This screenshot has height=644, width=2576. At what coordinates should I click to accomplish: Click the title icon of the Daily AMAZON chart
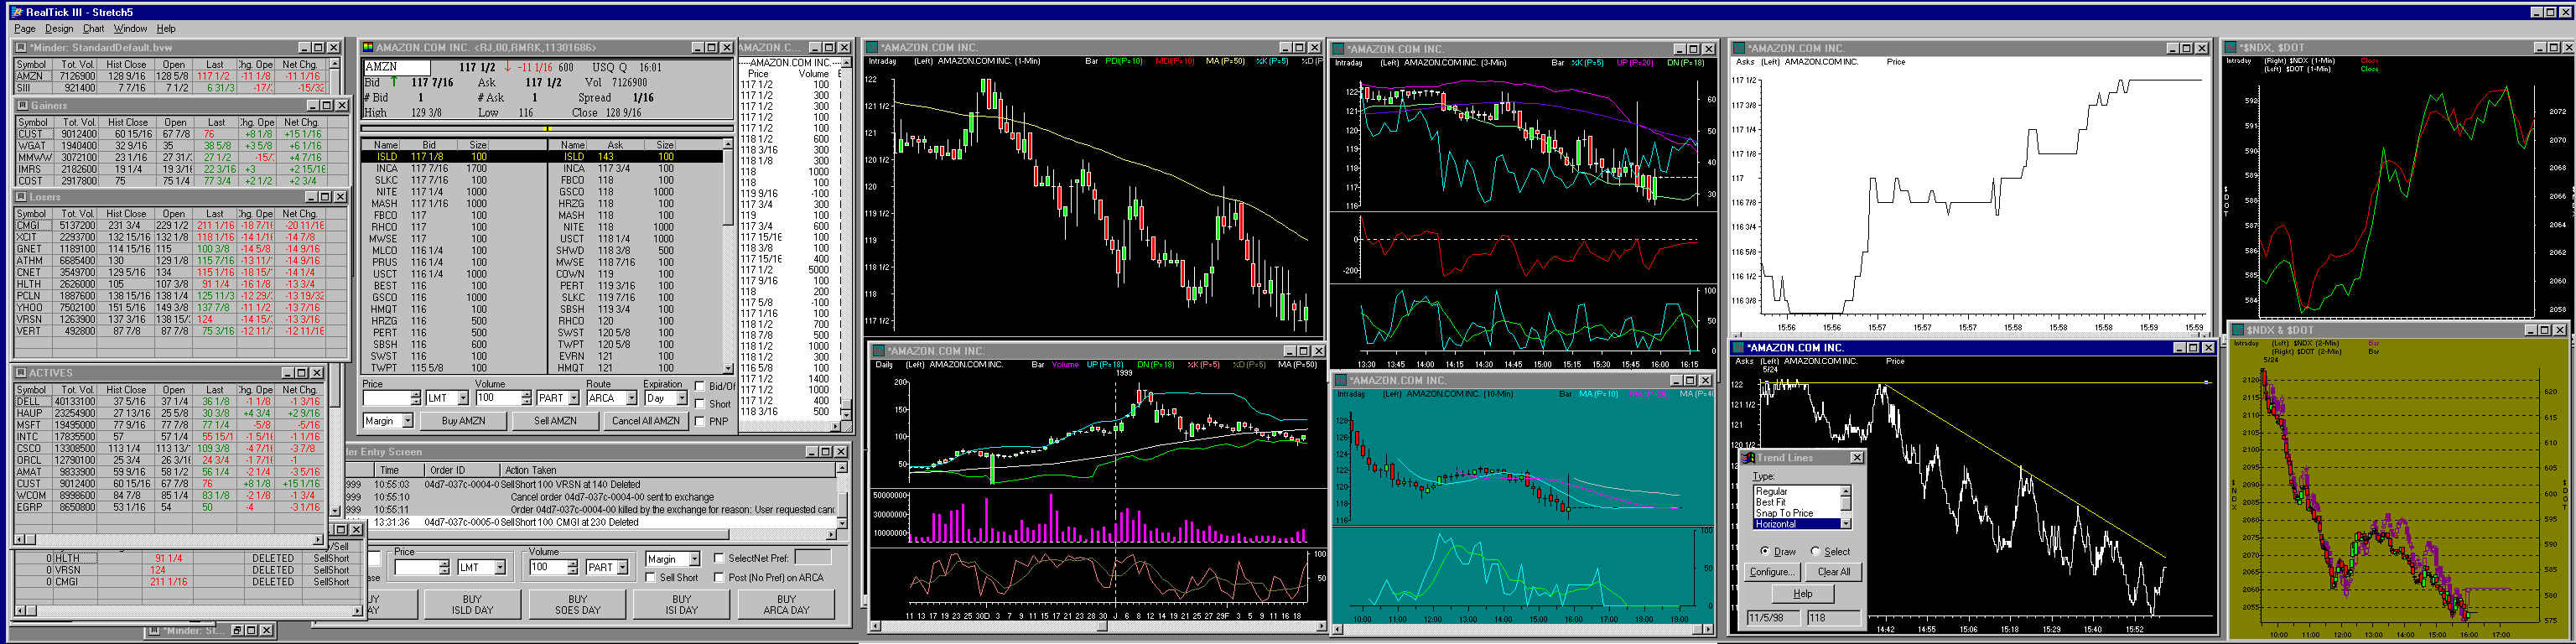pyautogui.click(x=879, y=351)
